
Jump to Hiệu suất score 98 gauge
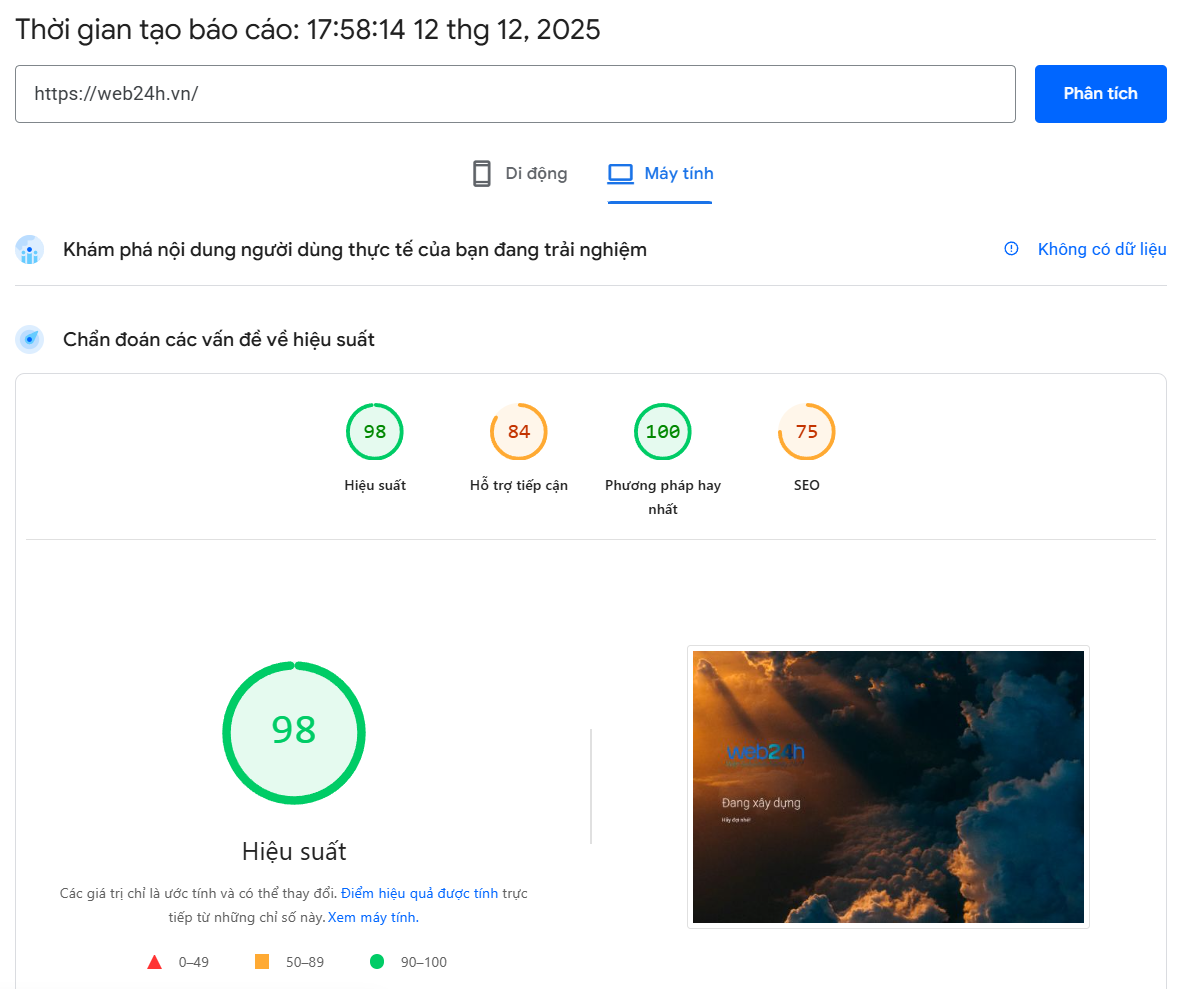tap(375, 432)
